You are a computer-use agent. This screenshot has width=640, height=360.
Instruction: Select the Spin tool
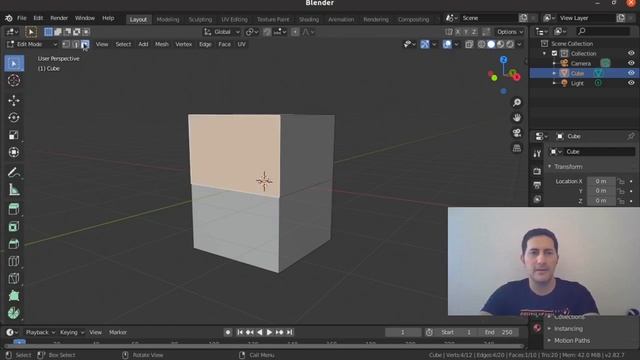point(14,313)
